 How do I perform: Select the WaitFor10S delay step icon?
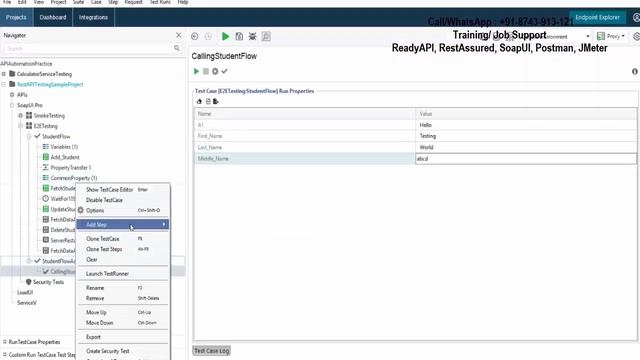pos(46,199)
